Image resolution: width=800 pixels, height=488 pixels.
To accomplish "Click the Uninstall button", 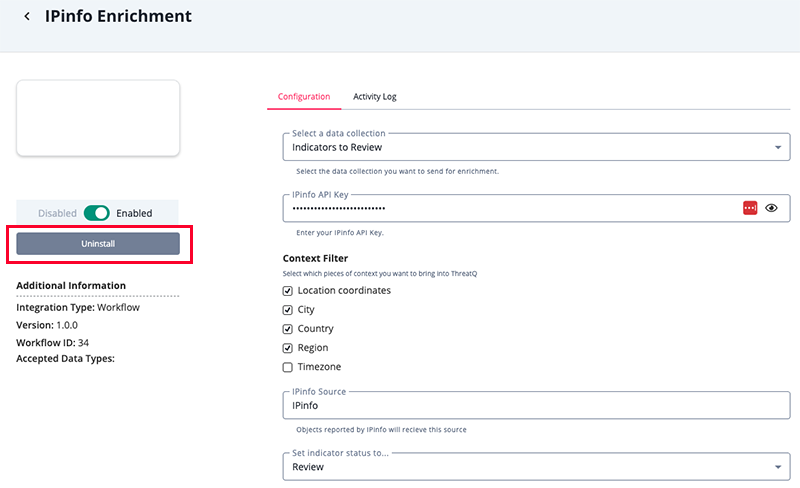I will click(98, 243).
